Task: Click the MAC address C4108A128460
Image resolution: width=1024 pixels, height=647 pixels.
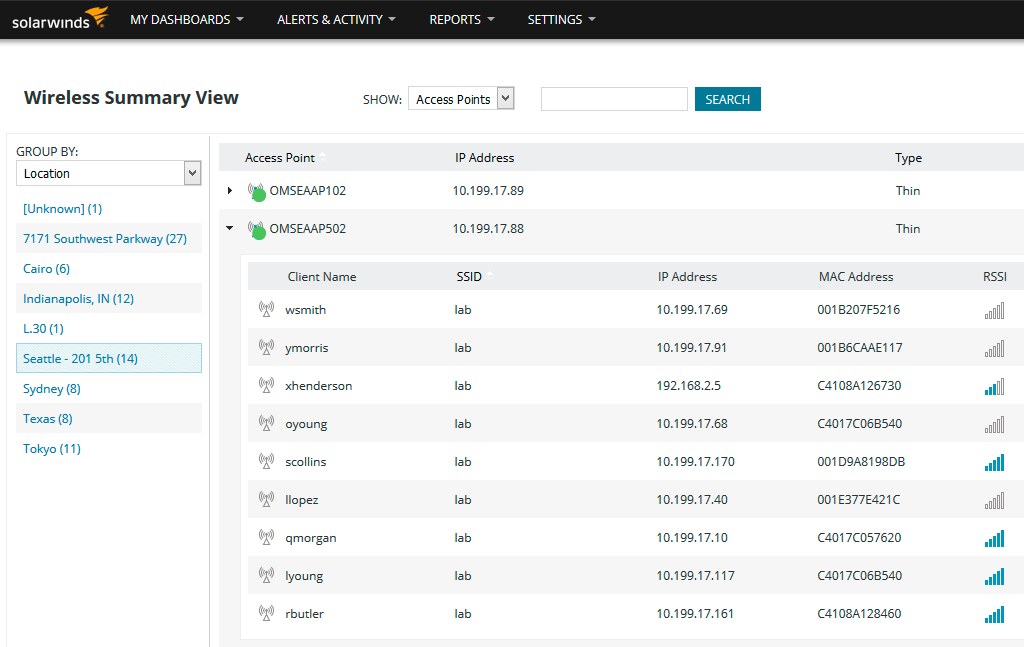Action: coord(859,613)
